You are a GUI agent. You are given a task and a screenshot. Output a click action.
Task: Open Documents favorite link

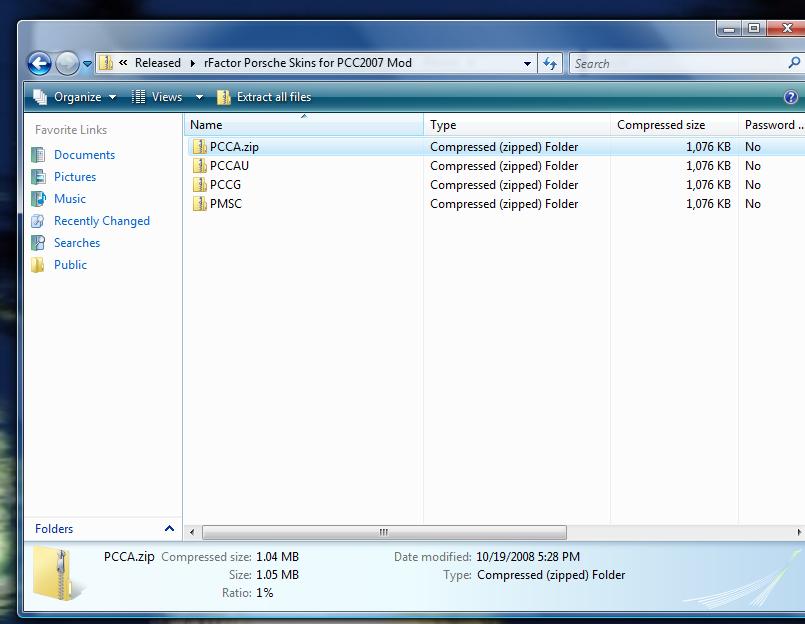[x=84, y=155]
